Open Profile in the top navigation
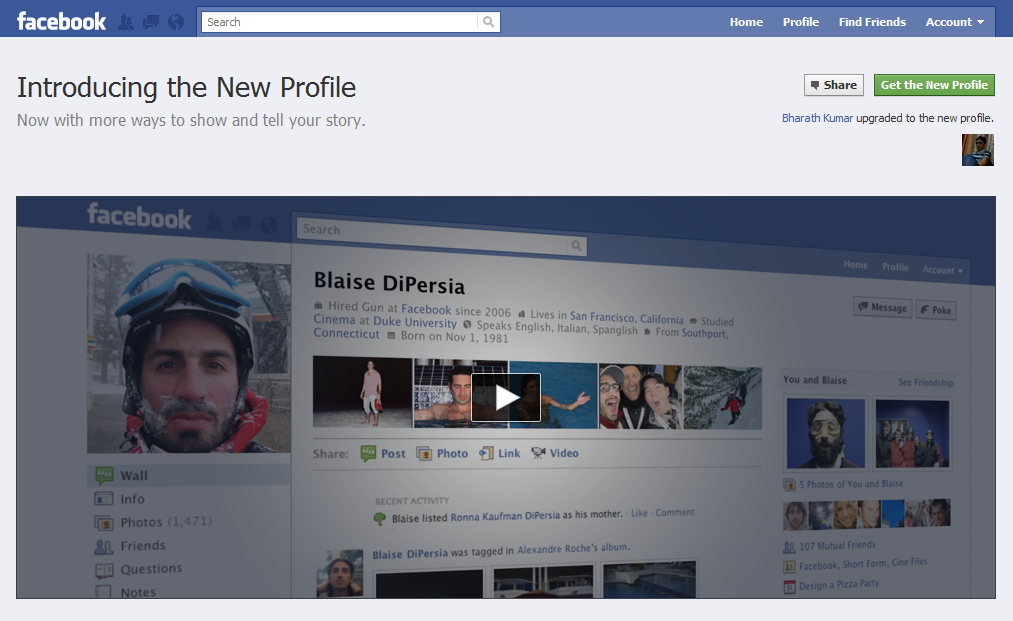This screenshot has height=621, width=1013. coord(800,22)
